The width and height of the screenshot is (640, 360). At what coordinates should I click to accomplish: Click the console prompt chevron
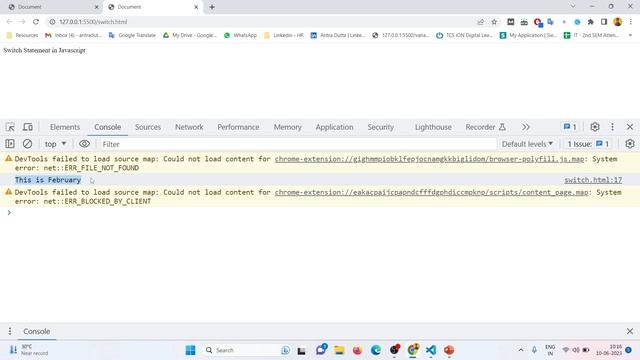click(x=9, y=212)
